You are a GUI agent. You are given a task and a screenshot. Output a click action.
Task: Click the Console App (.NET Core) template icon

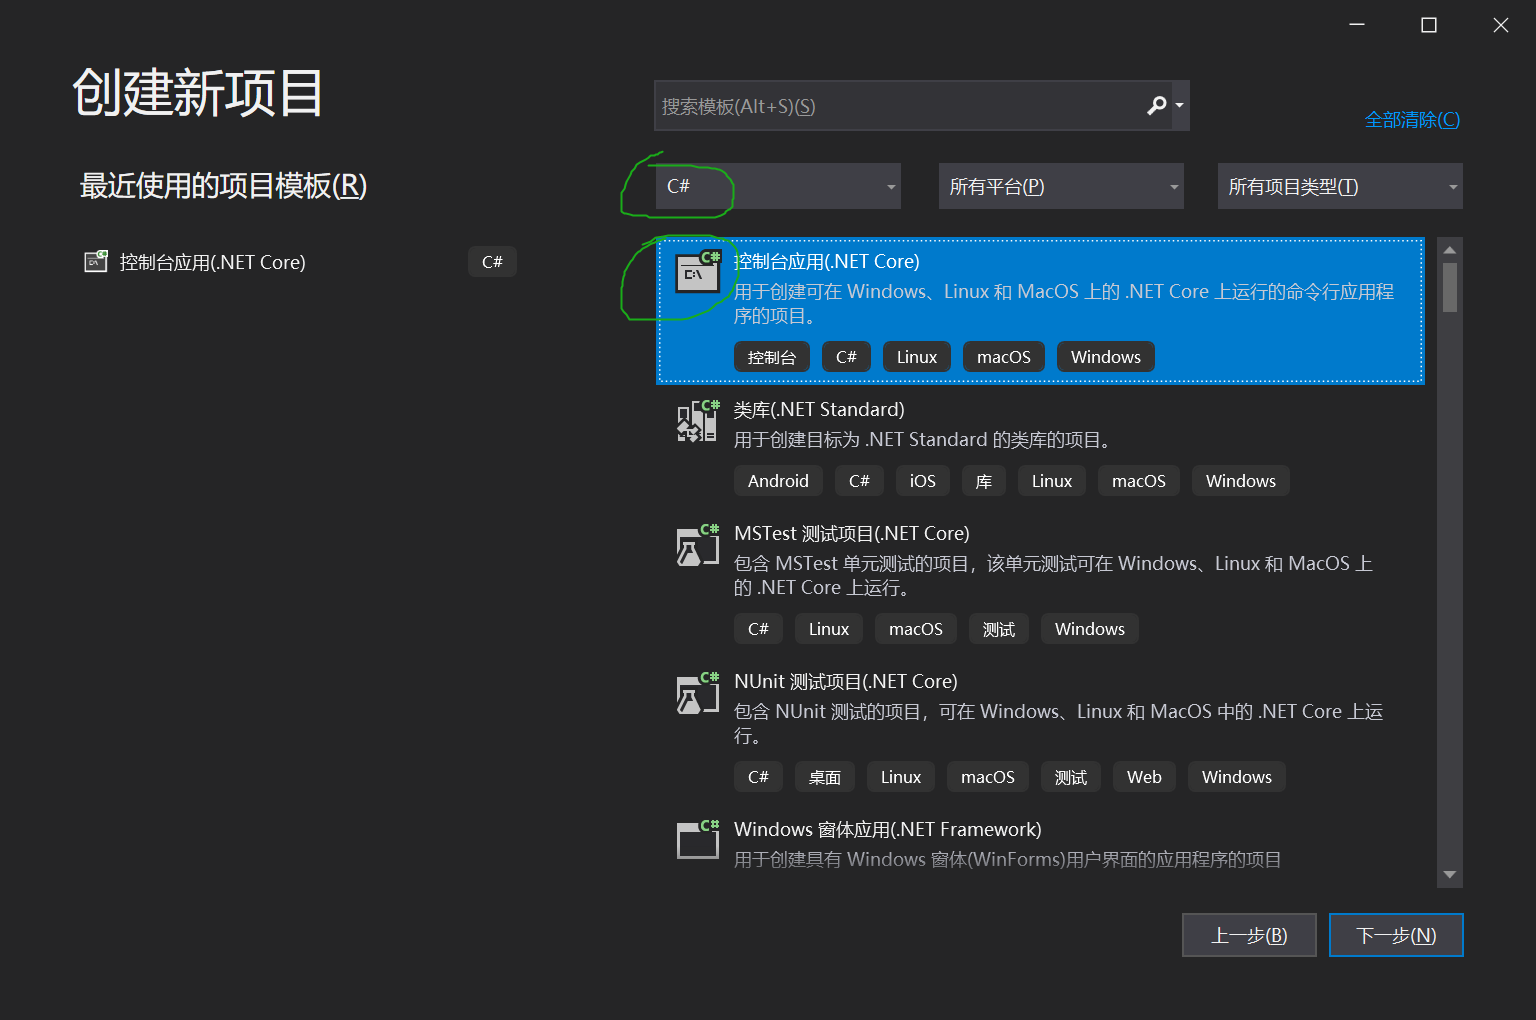pyautogui.click(x=698, y=272)
